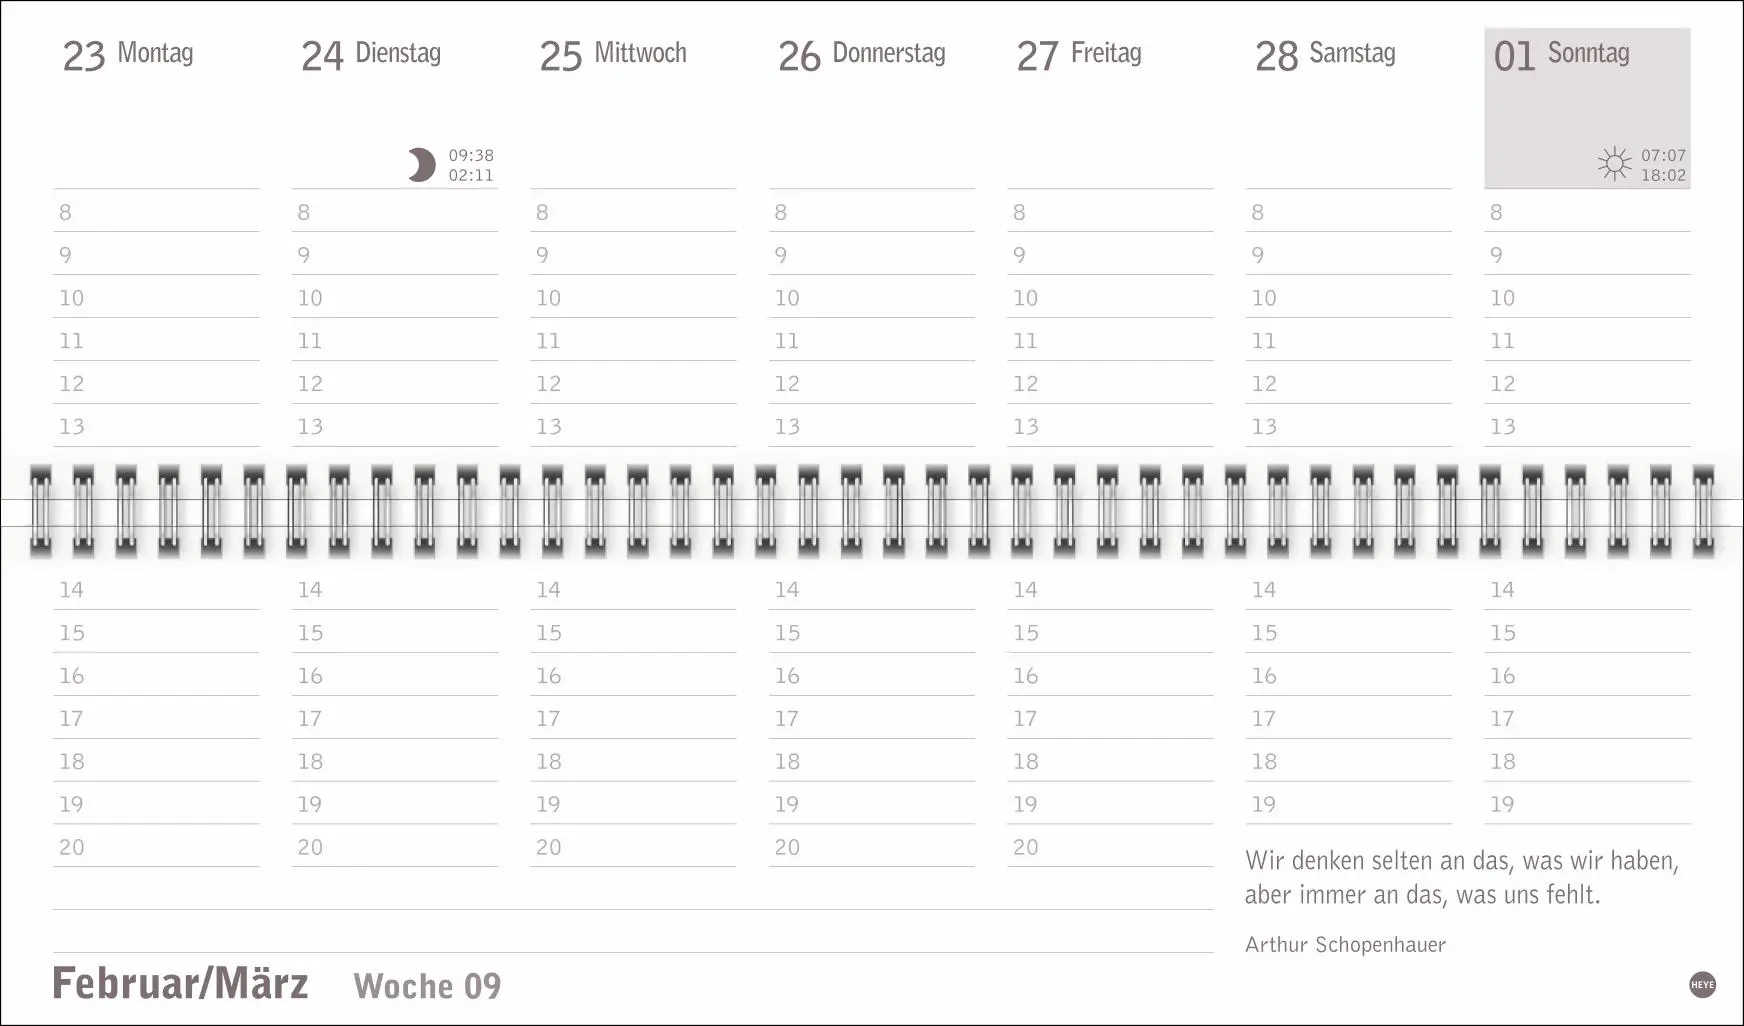This screenshot has width=1744, height=1026.
Task: Click the Woche 09 week label
Action: pyautogui.click(x=427, y=986)
